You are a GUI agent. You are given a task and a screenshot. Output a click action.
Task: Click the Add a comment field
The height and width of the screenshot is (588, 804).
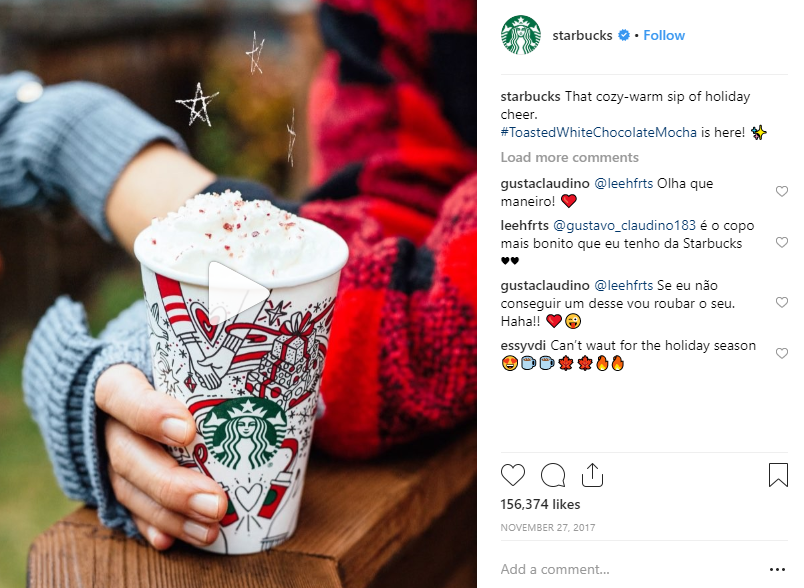click(x=631, y=569)
